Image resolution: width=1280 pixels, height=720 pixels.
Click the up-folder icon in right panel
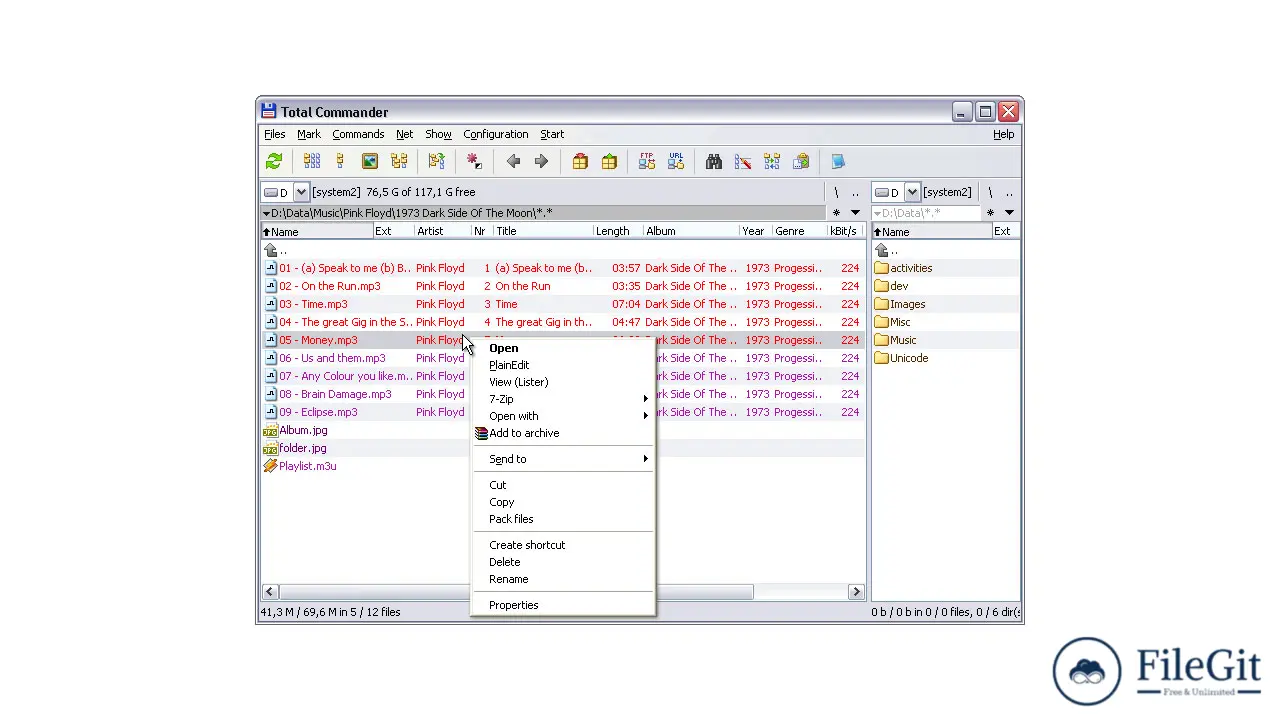coord(881,250)
